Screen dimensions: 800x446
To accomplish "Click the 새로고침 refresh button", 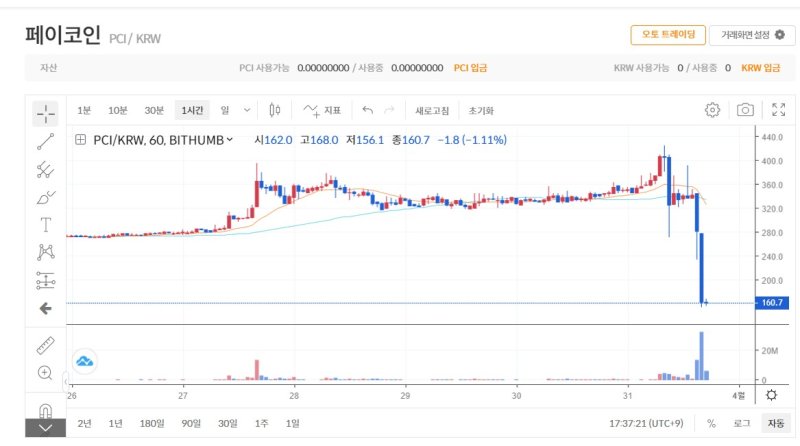I will pos(432,111).
